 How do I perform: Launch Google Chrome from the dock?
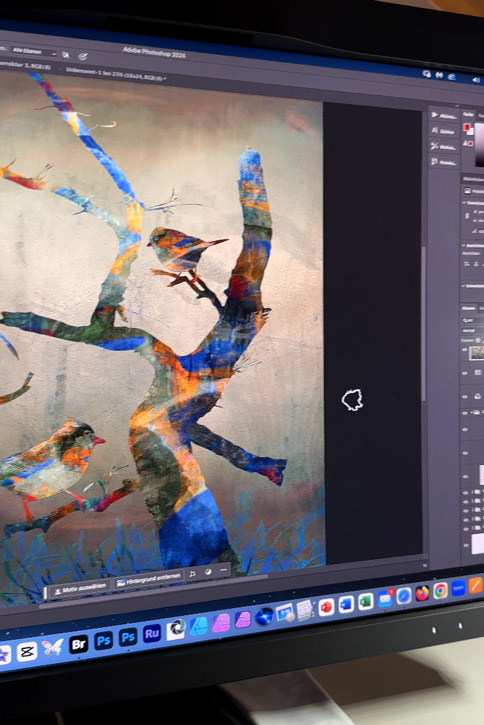point(441,590)
